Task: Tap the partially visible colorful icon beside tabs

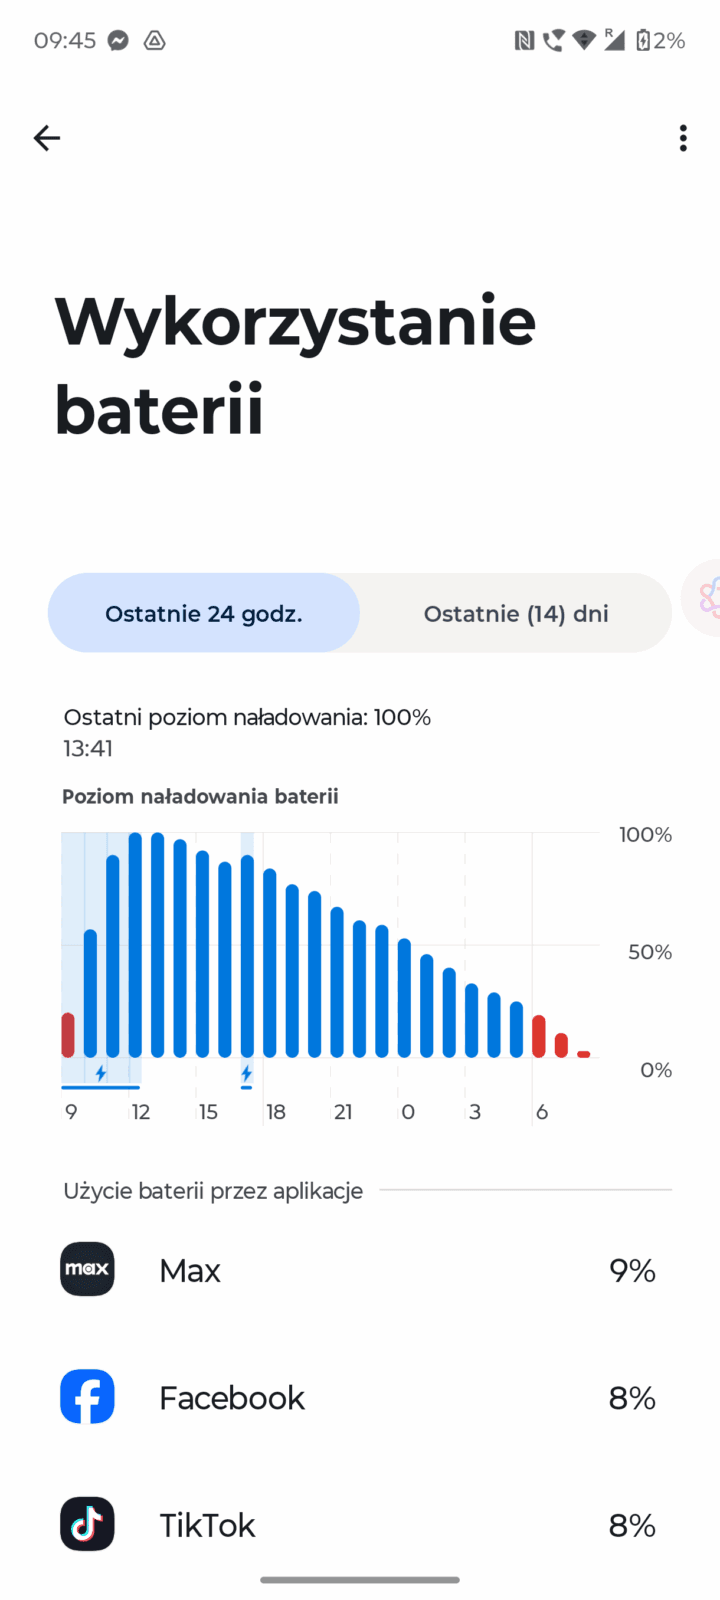Action: pyautogui.click(x=703, y=598)
